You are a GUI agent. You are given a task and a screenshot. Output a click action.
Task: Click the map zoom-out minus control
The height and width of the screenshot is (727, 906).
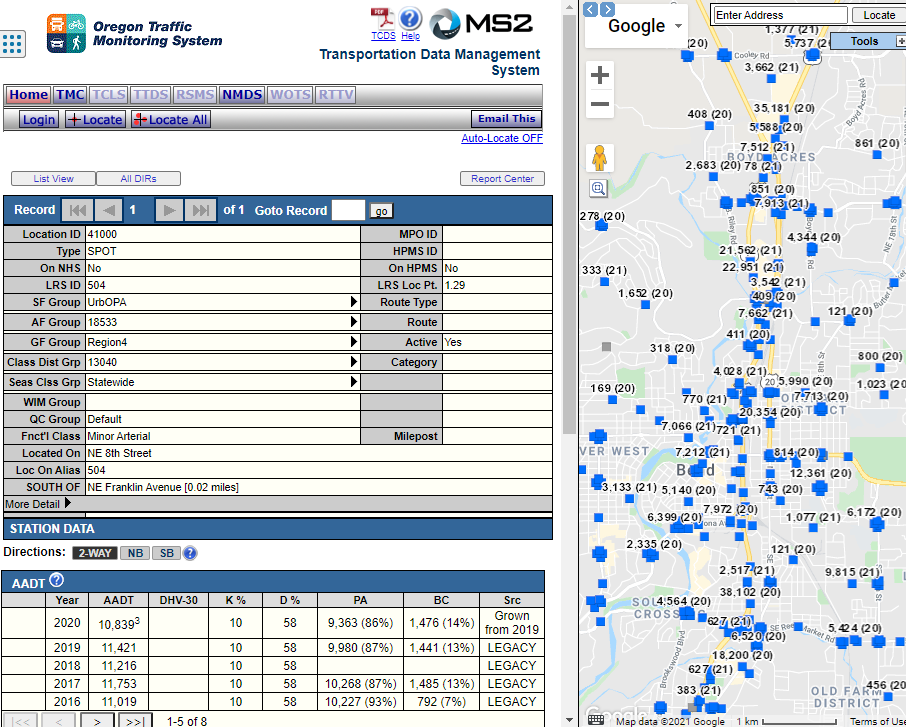pyautogui.click(x=599, y=105)
